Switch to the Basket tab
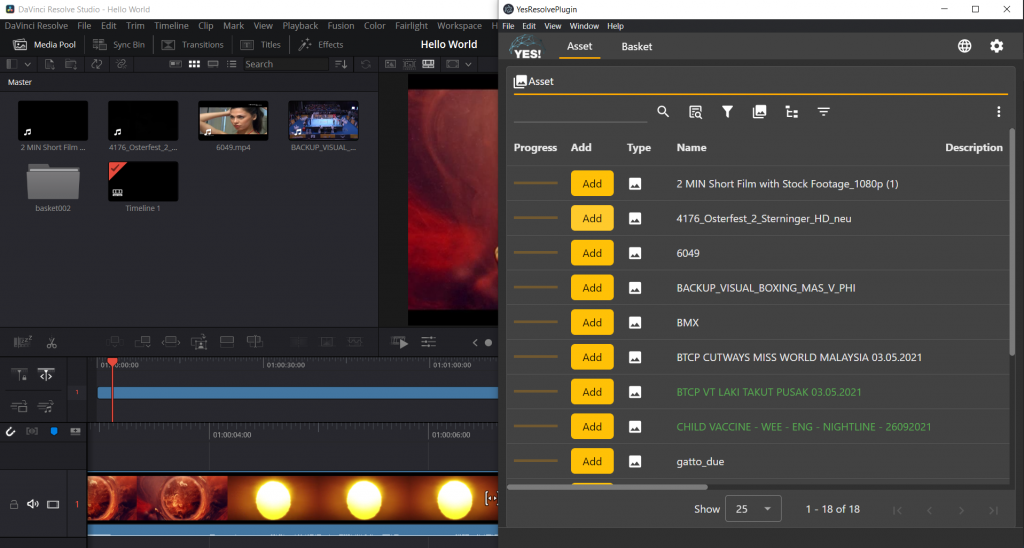Viewport: 1024px width, 548px height. pos(637,46)
